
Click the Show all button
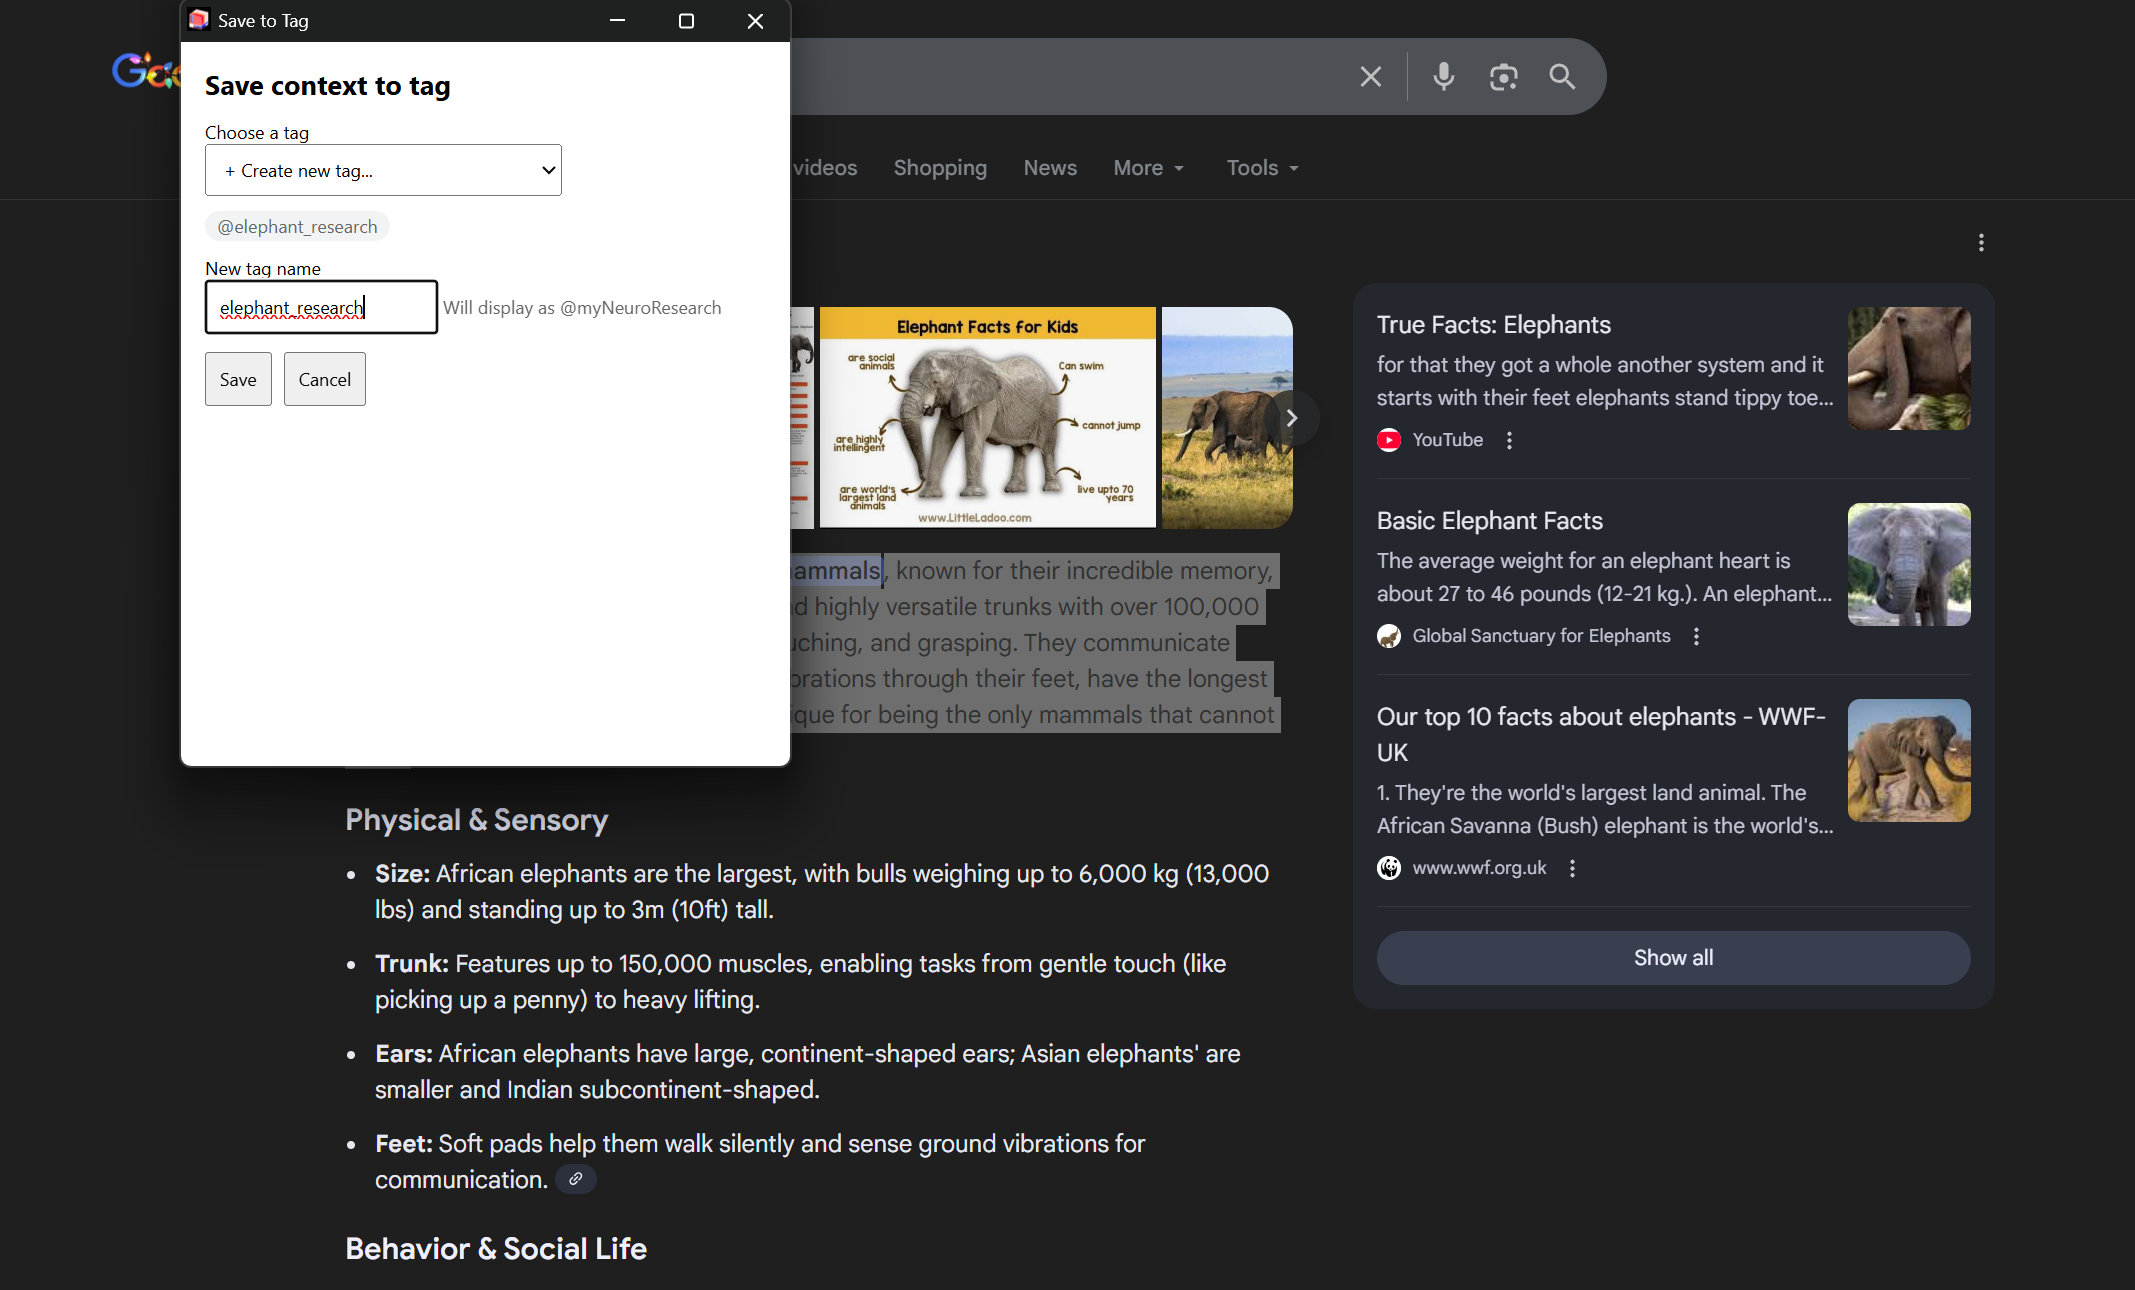click(x=1673, y=958)
